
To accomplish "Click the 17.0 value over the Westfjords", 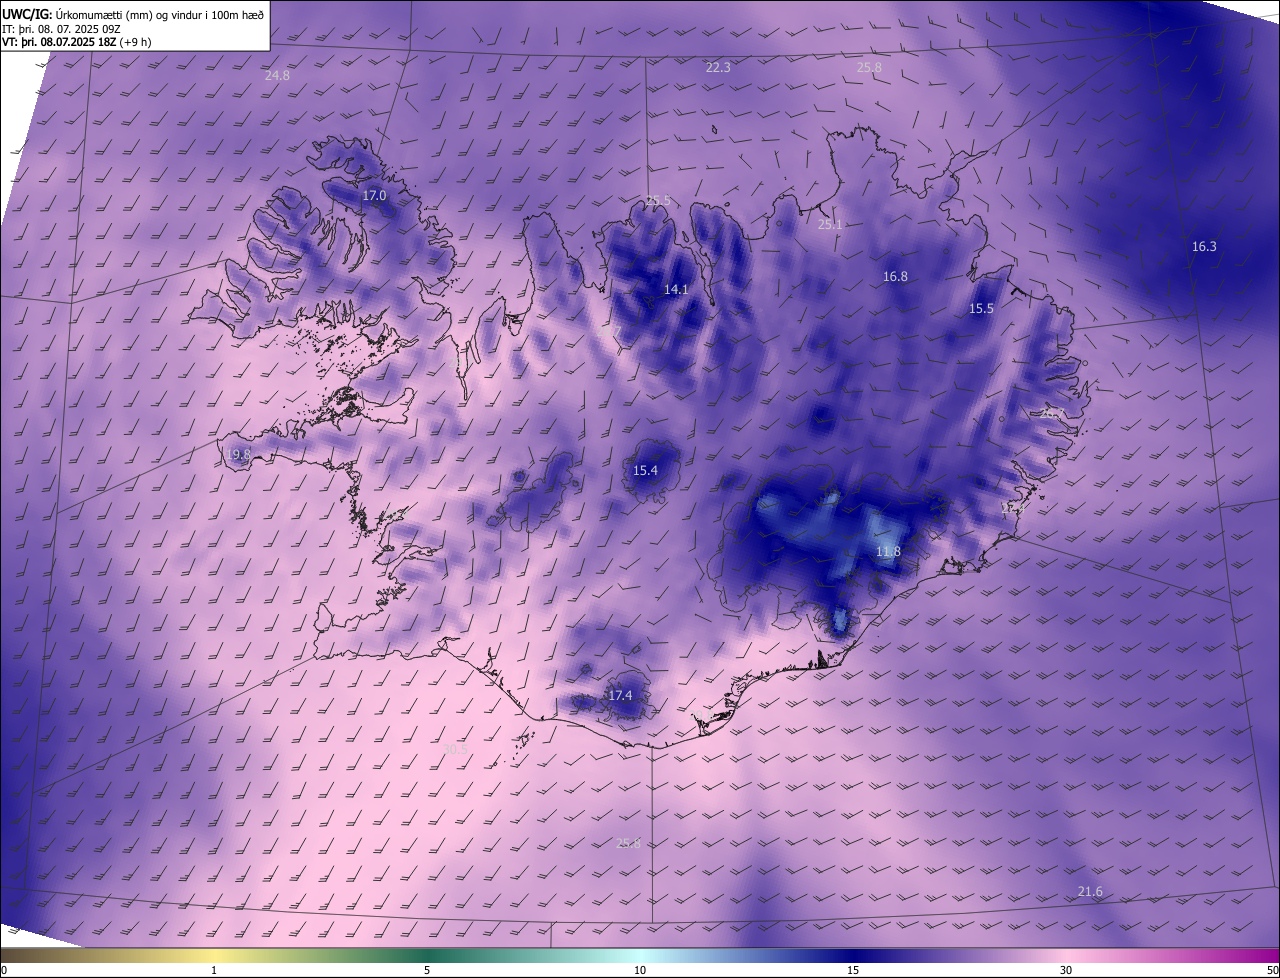I will [x=374, y=196].
